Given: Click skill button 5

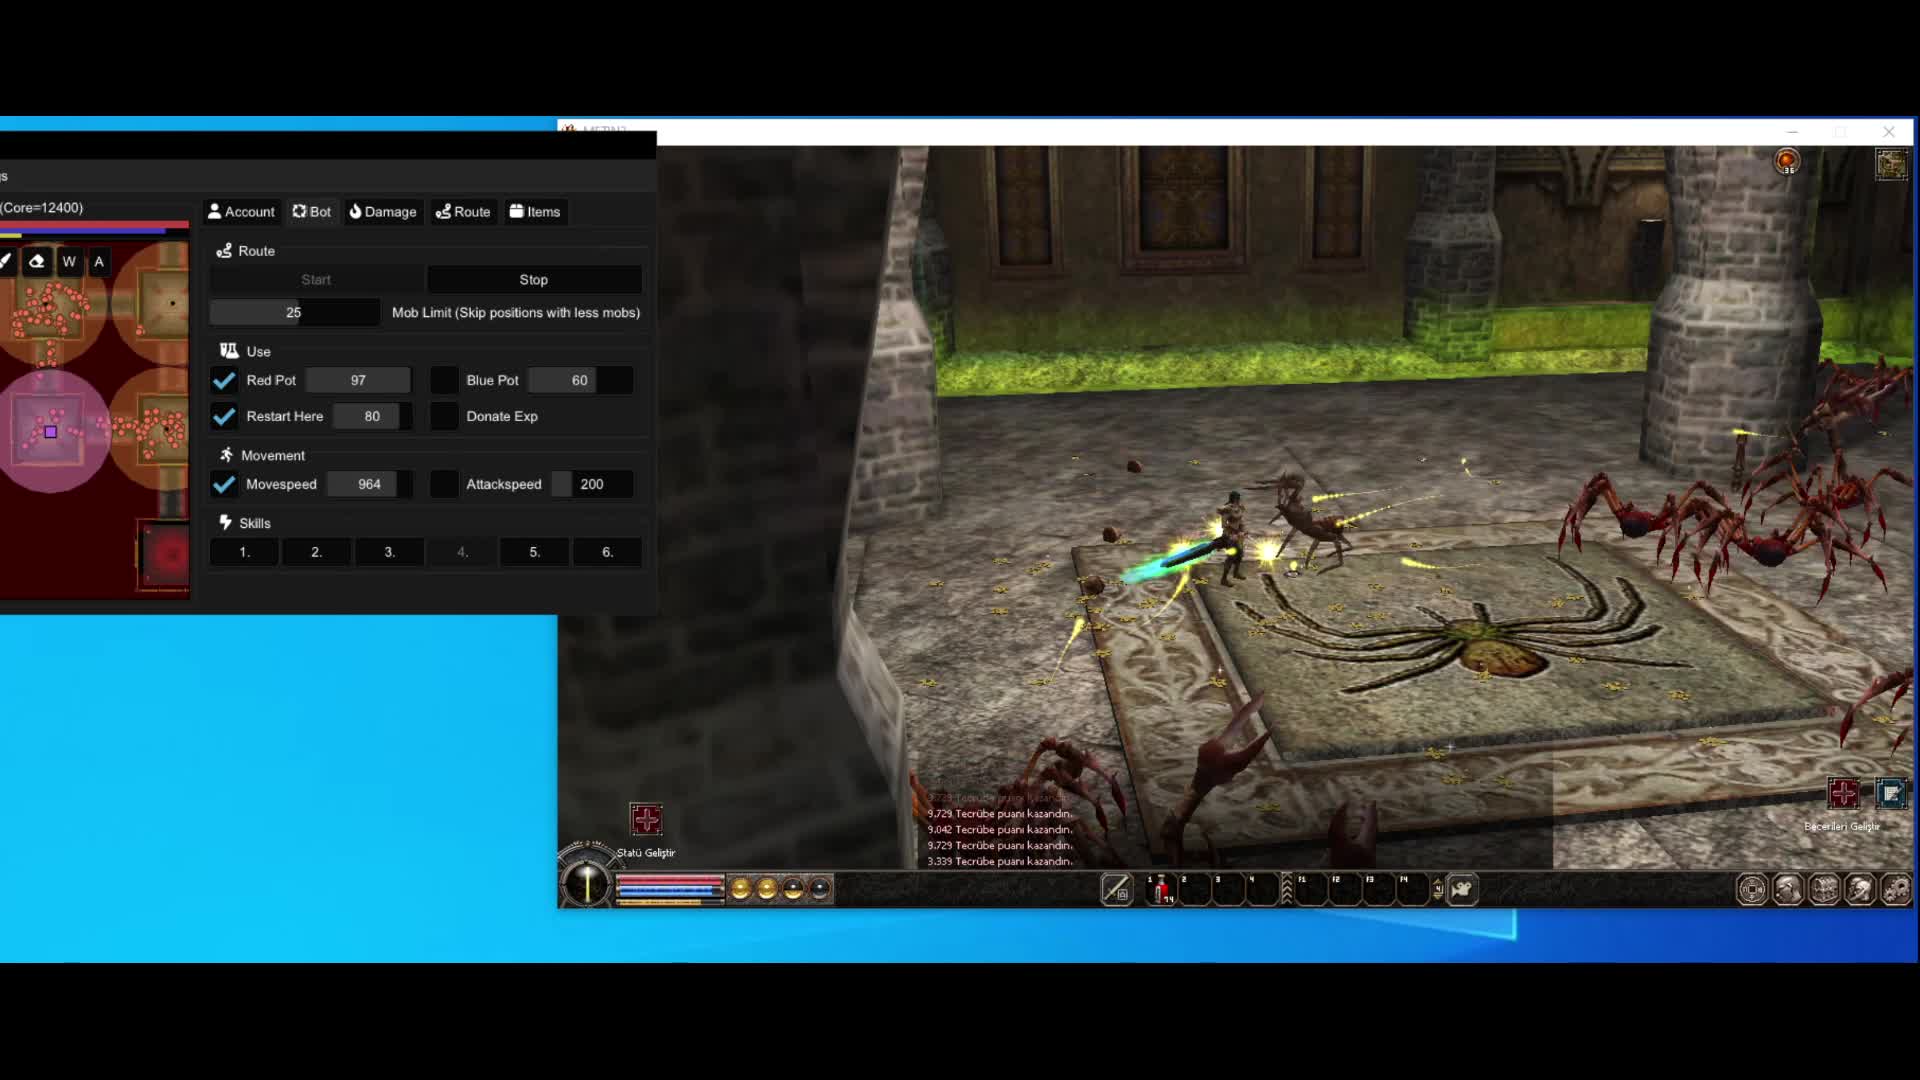Looking at the screenshot, I should (x=534, y=552).
